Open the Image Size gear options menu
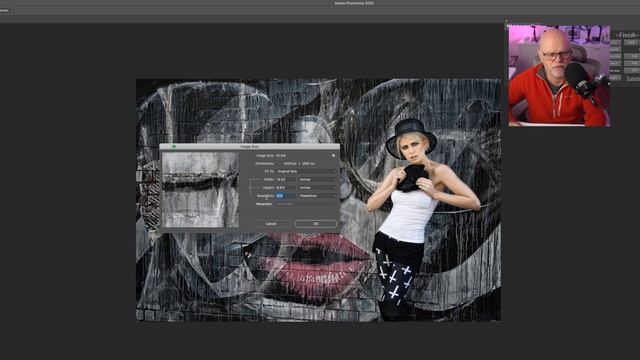The width and height of the screenshot is (640, 360). (x=333, y=156)
